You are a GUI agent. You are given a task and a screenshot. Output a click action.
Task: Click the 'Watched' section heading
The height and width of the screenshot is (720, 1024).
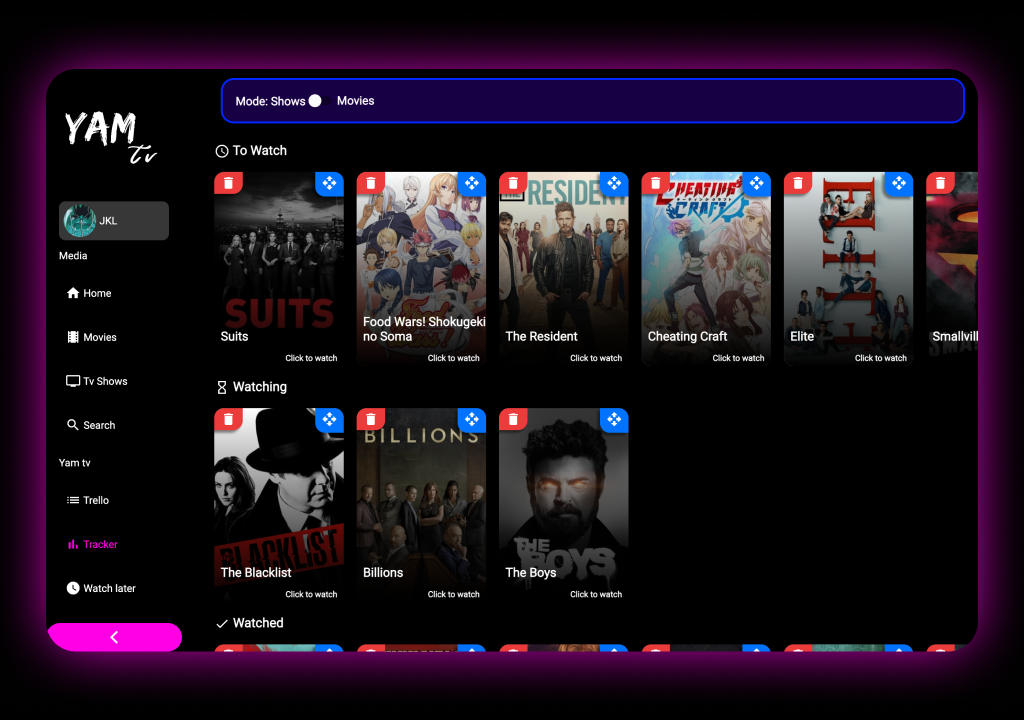(x=258, y=623)
